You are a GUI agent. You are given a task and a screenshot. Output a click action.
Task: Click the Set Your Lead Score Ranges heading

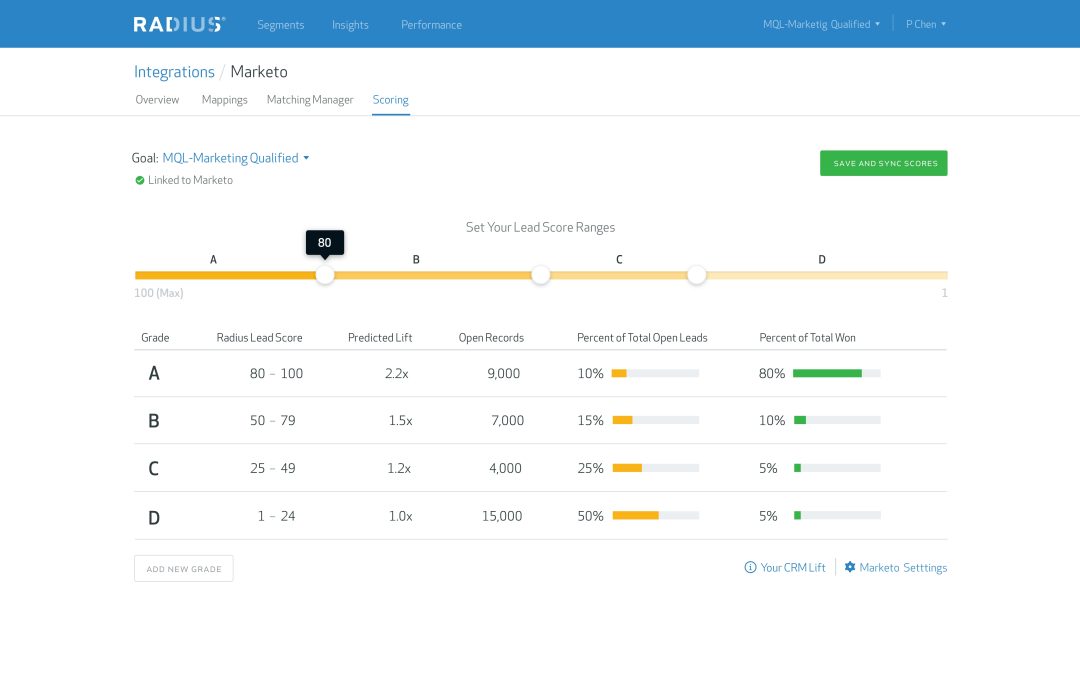coord(540,227)
